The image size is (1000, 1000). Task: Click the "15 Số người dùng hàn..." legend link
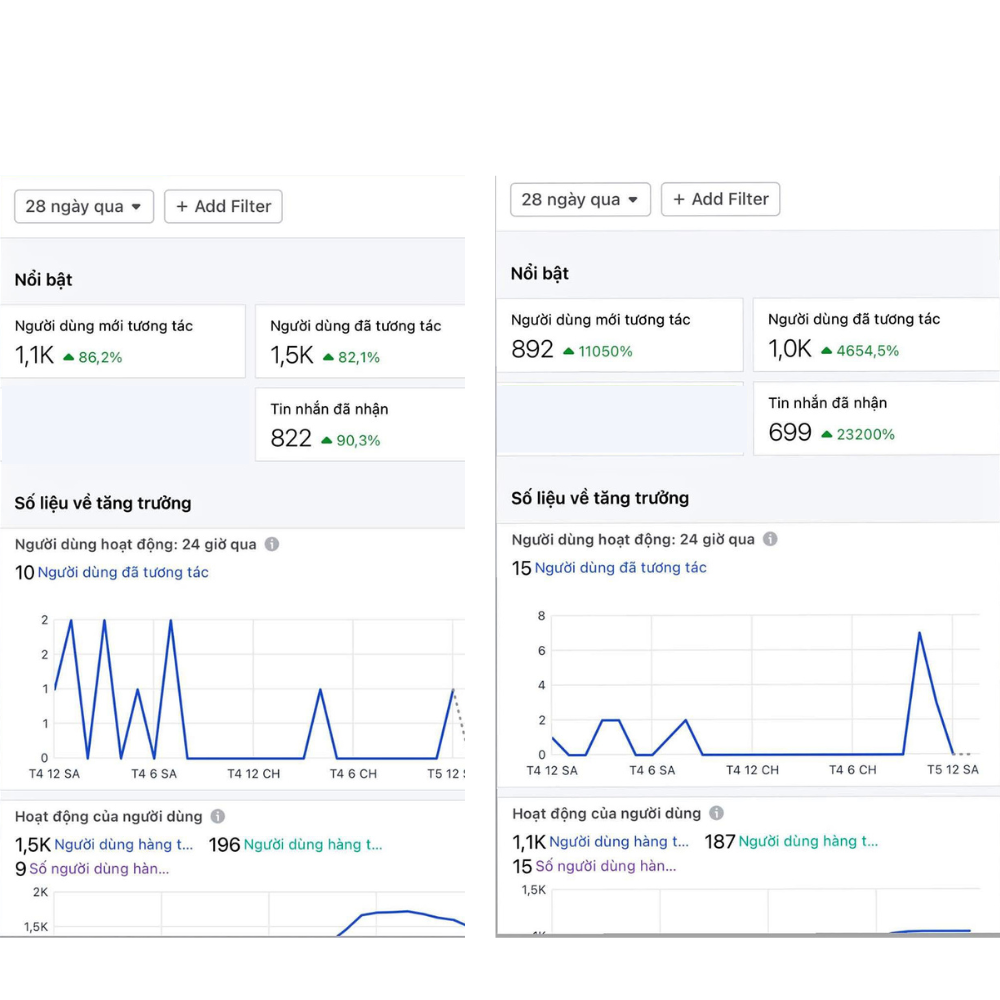coord(594,866)
